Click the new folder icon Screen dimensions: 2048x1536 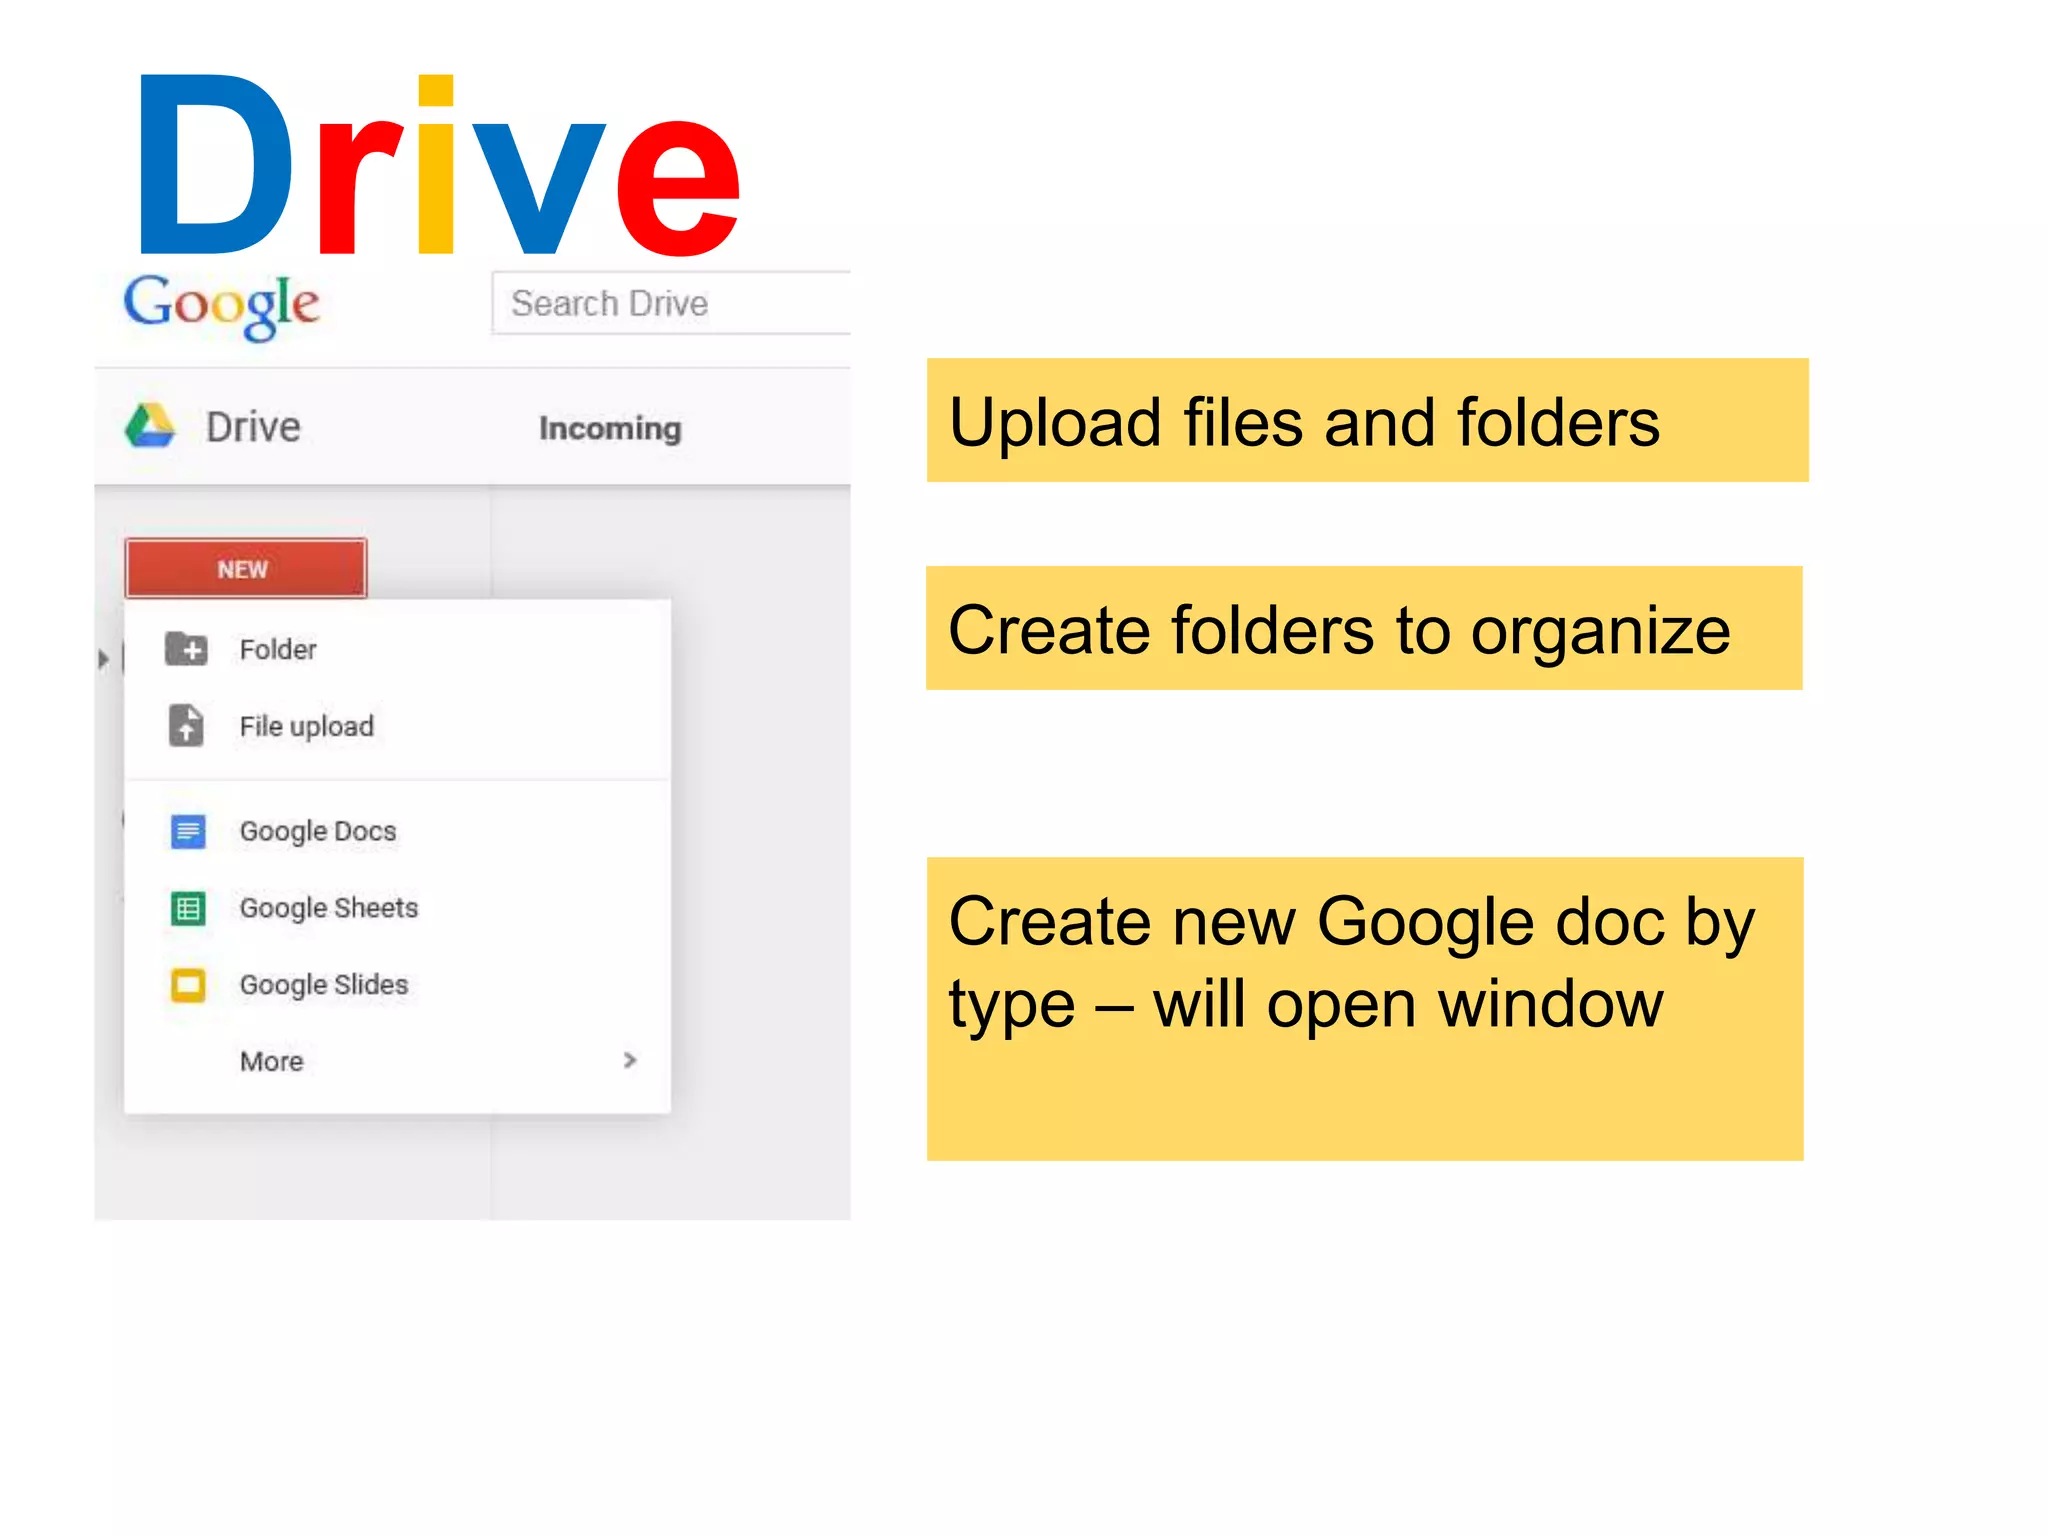[186, 649]
